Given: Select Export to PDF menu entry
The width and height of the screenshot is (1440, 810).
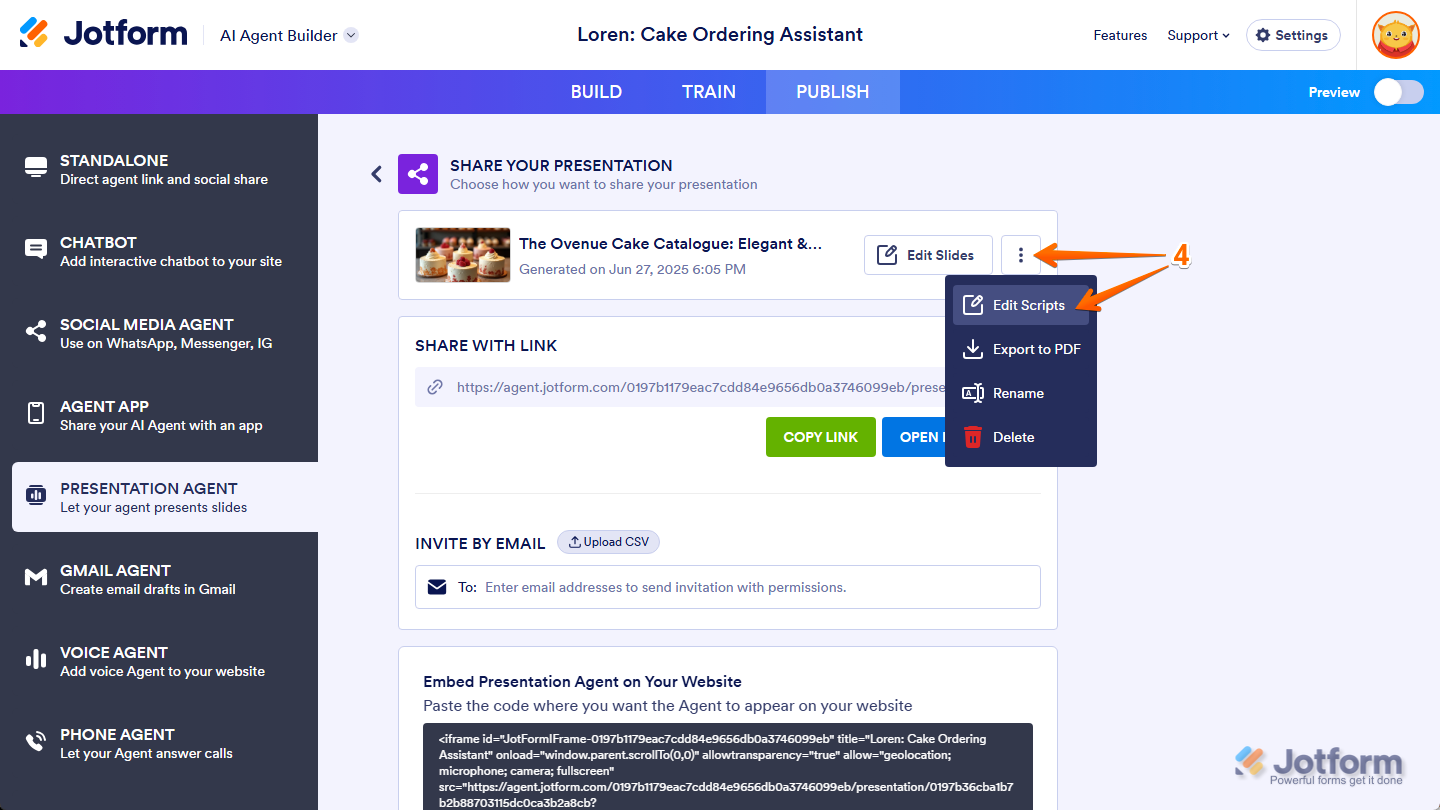Looking at the screenshot, I should coord(1021,349).
